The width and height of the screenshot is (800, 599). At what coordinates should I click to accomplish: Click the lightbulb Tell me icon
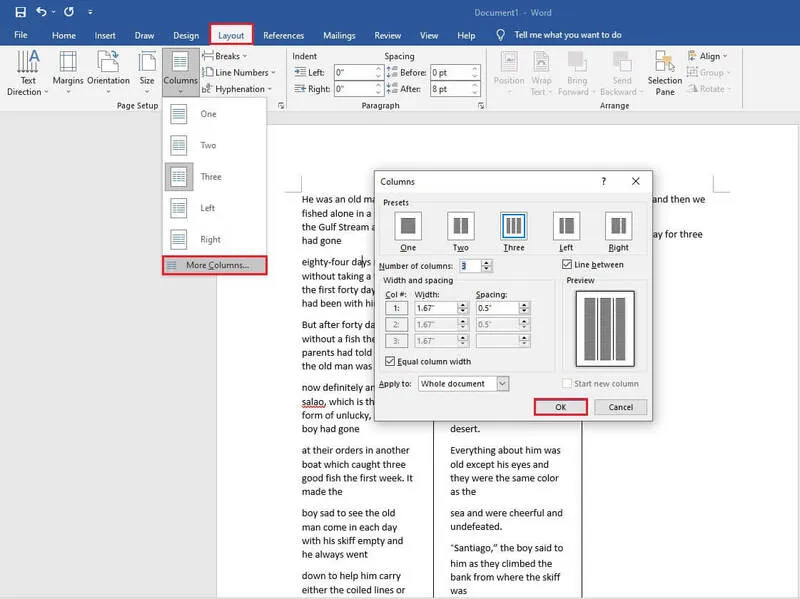click(x=501, y=35)
